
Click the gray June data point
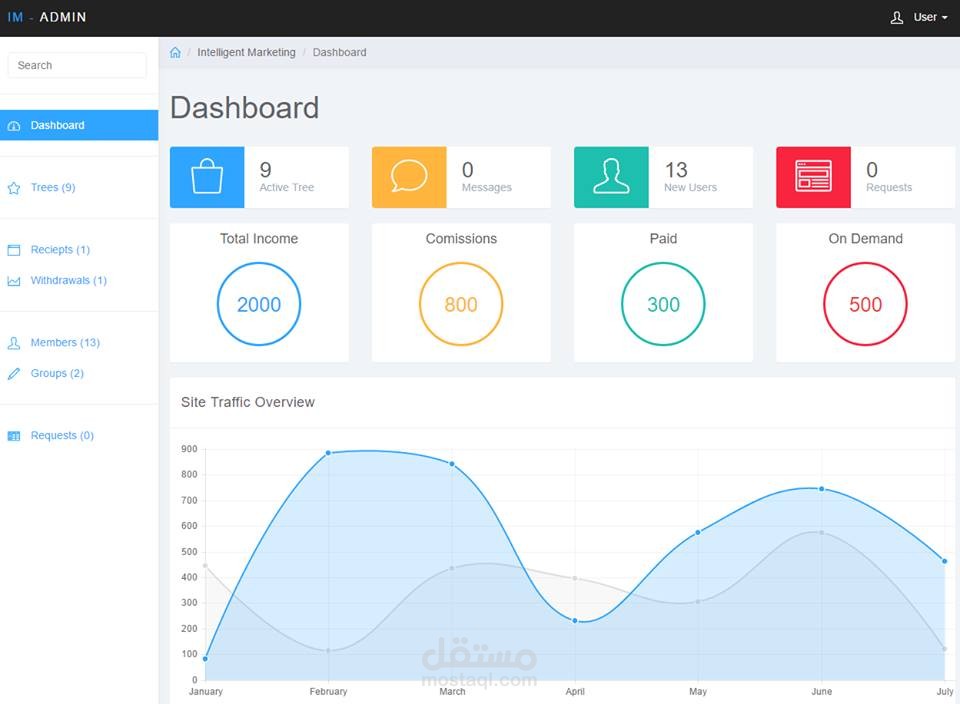point(822,533)
